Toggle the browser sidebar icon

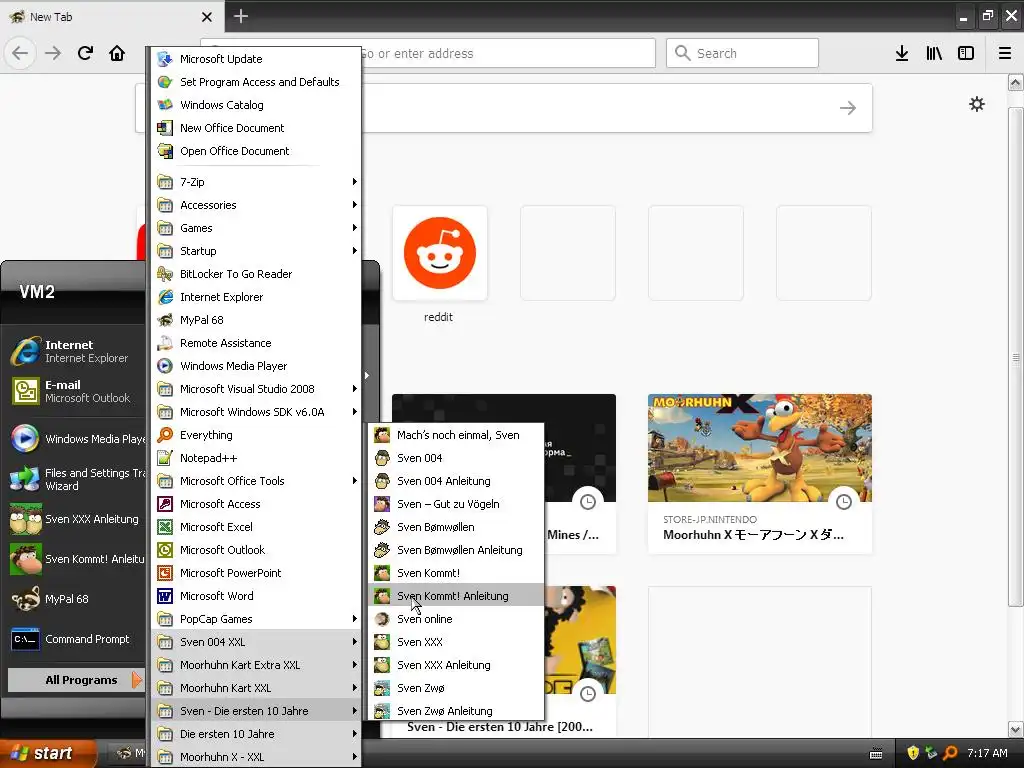click(x=966, y=53)
